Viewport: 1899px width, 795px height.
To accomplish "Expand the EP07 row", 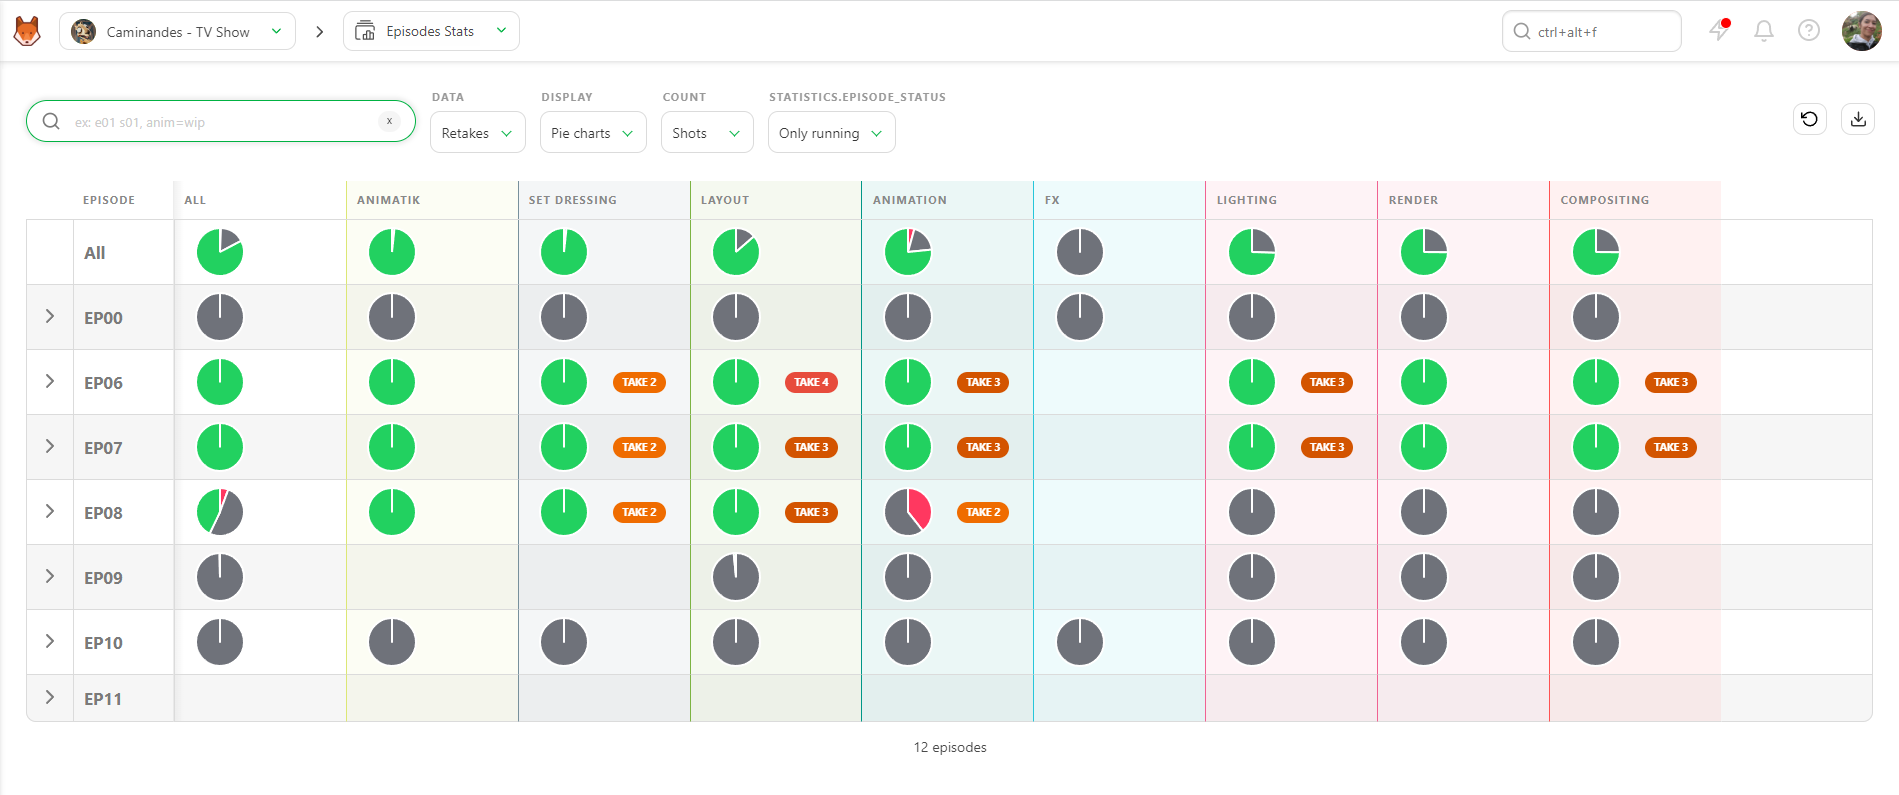I will [x=50, y=446].
